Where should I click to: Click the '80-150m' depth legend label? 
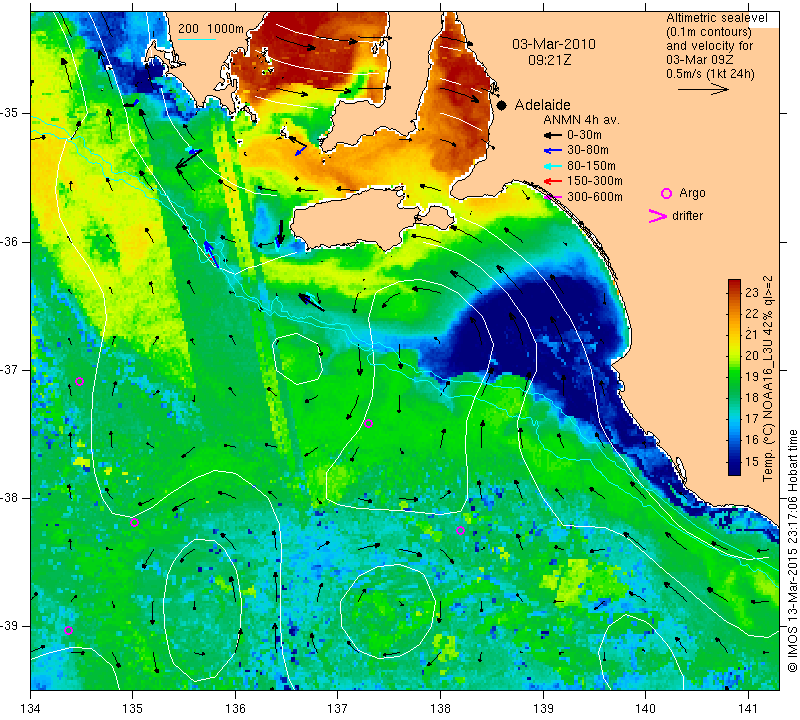(591, 166)
